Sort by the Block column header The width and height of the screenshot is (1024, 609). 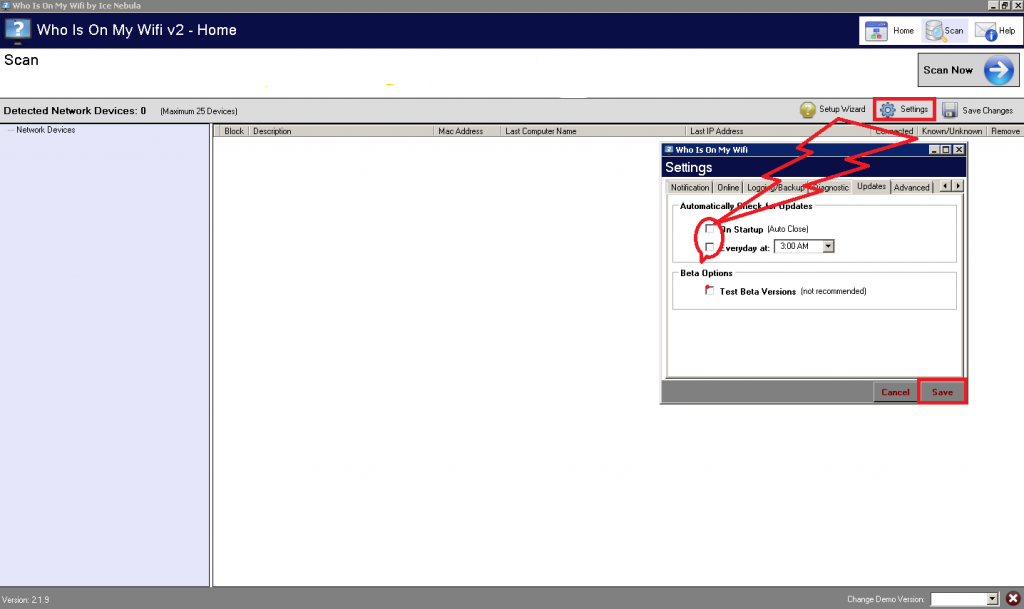pyautogui.click(x=233, y=131)
